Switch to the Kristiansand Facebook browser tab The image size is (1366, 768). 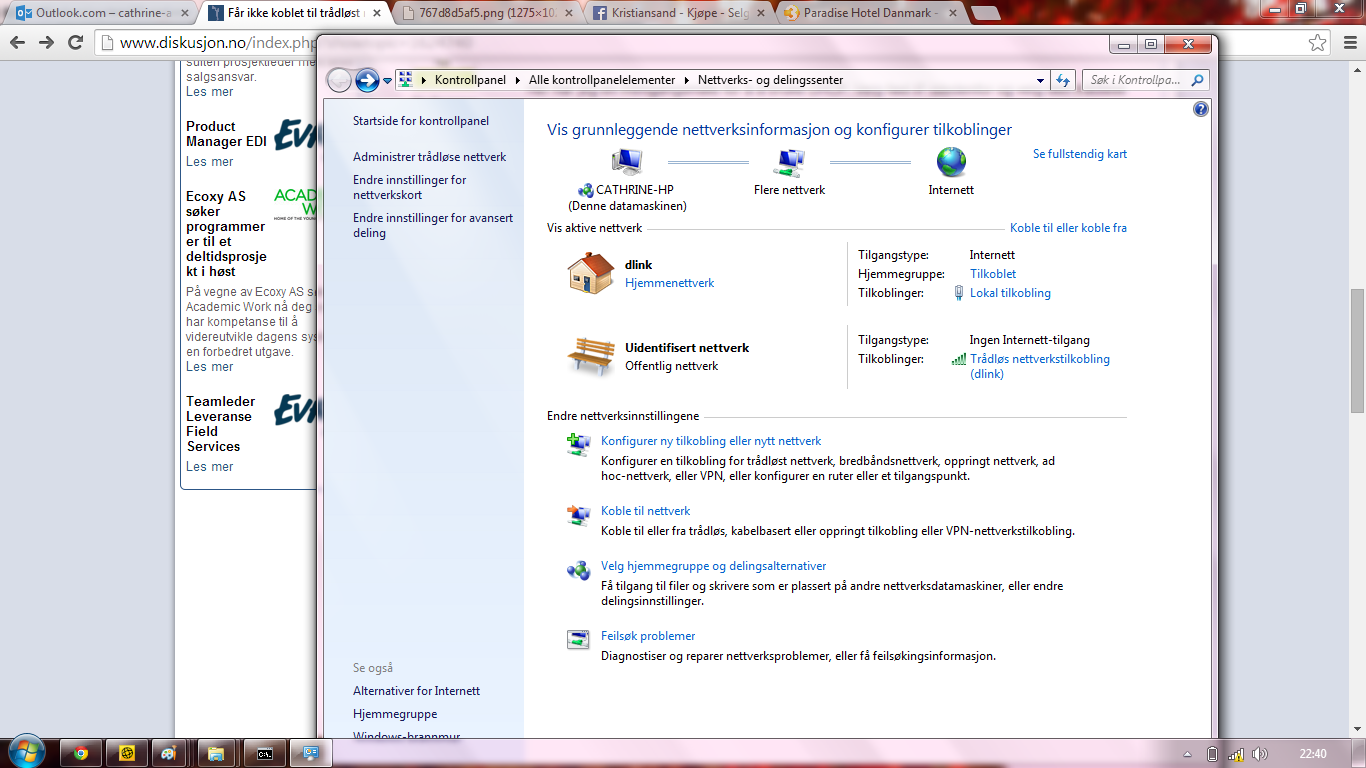(678, 13)
